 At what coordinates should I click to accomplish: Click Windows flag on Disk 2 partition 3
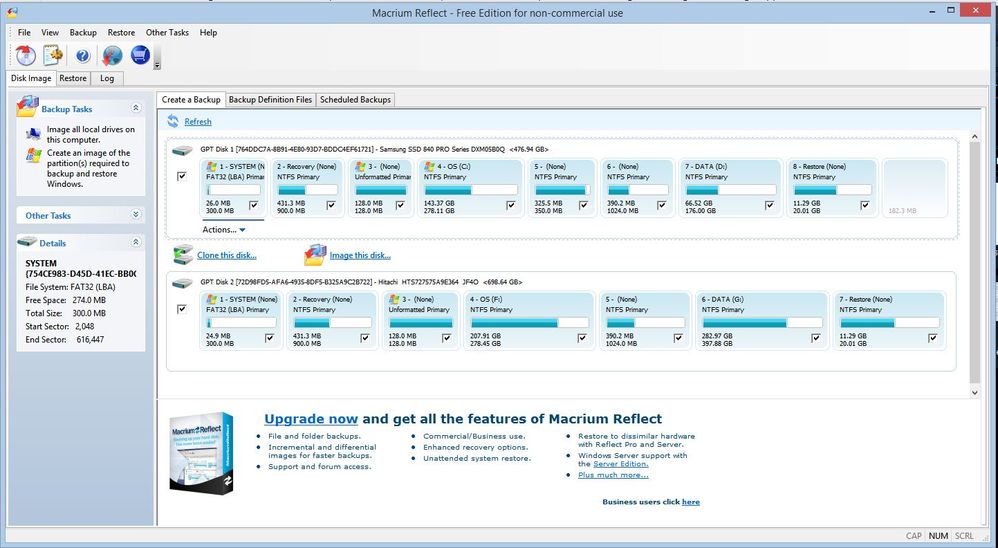point(395,299)
